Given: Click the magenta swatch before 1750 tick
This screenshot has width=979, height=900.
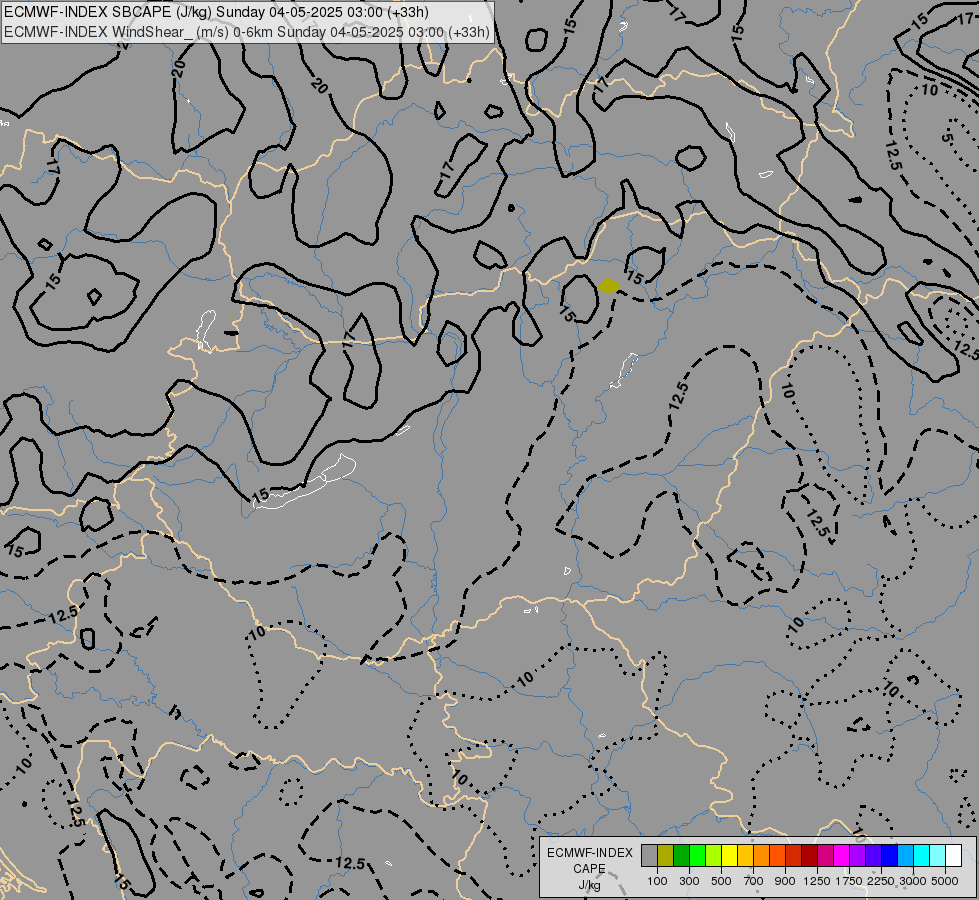Looking at the screenshot, I should [x=842, y=856].
